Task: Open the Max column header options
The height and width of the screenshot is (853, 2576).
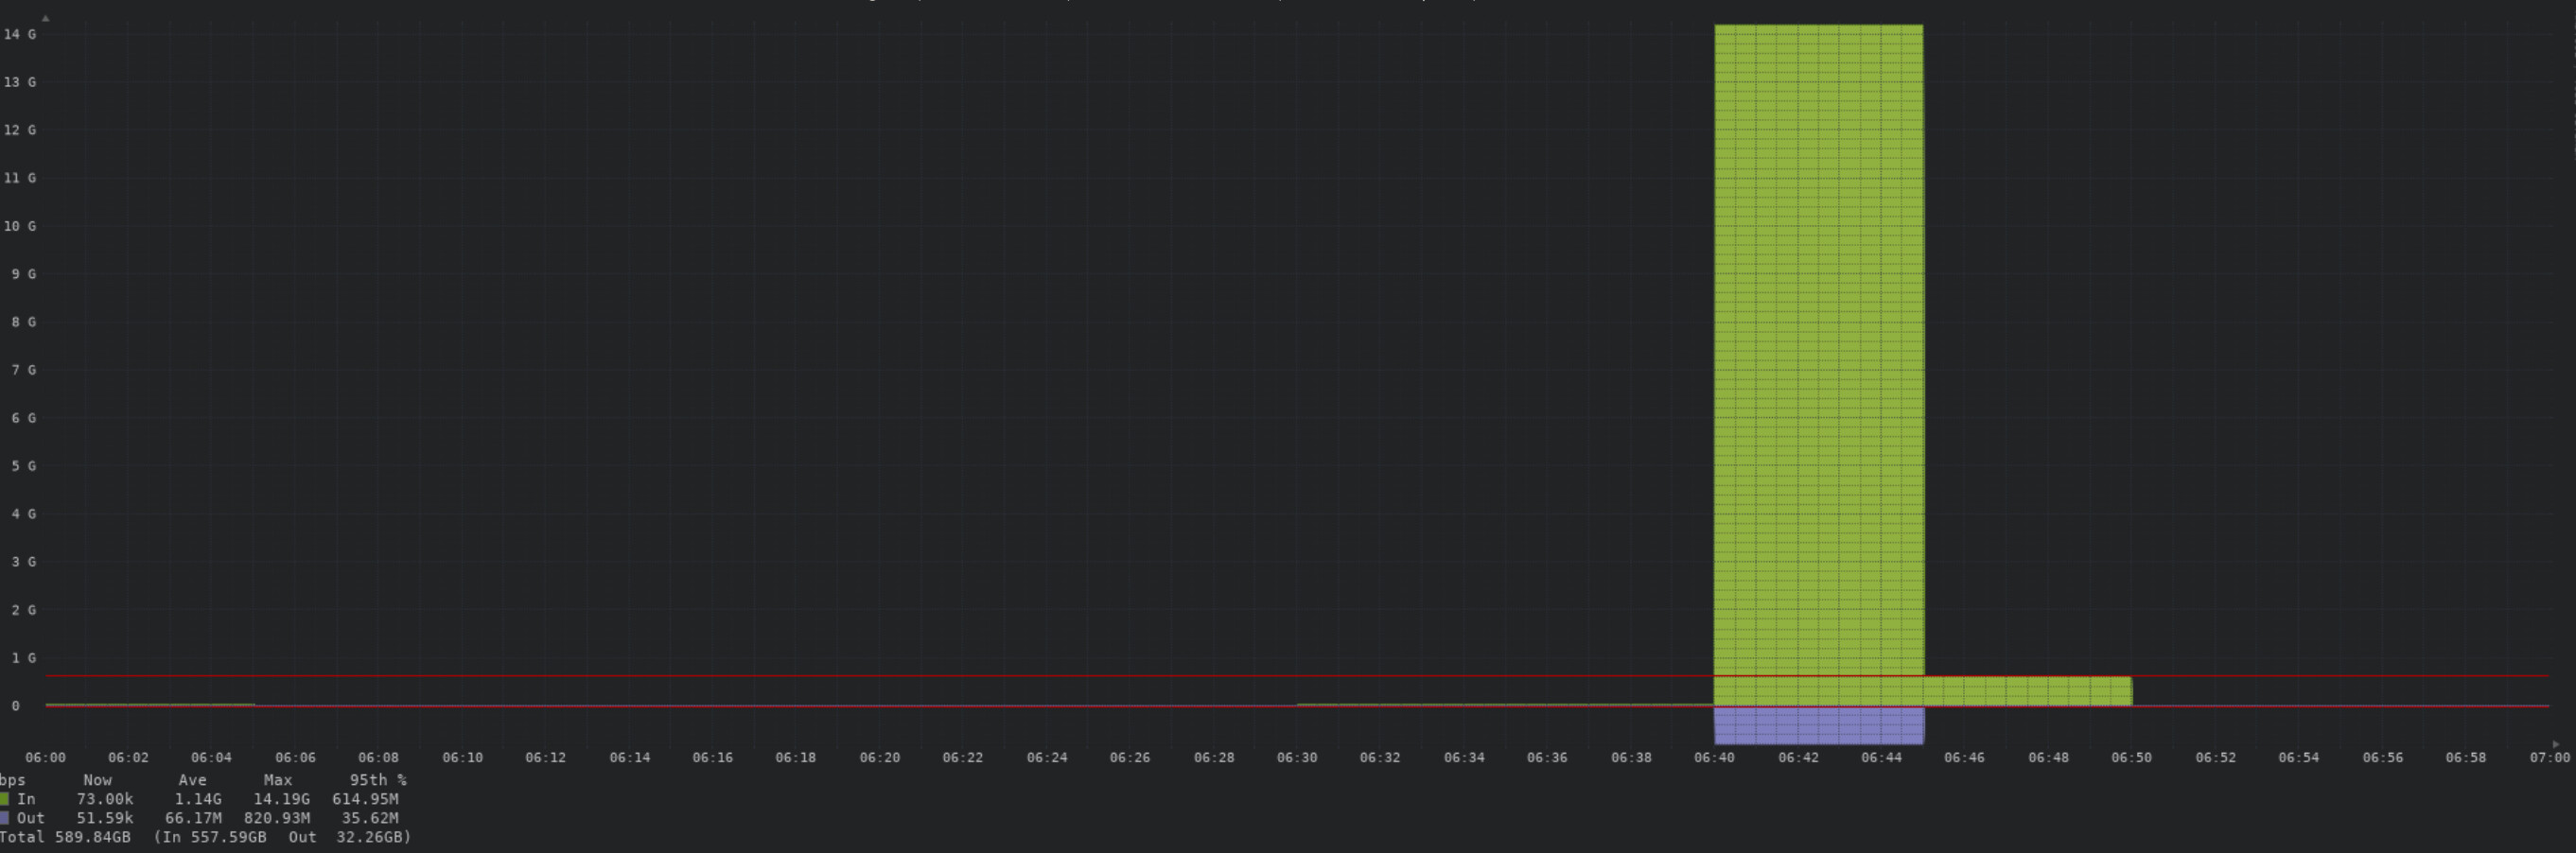Action: pos(277,780)
